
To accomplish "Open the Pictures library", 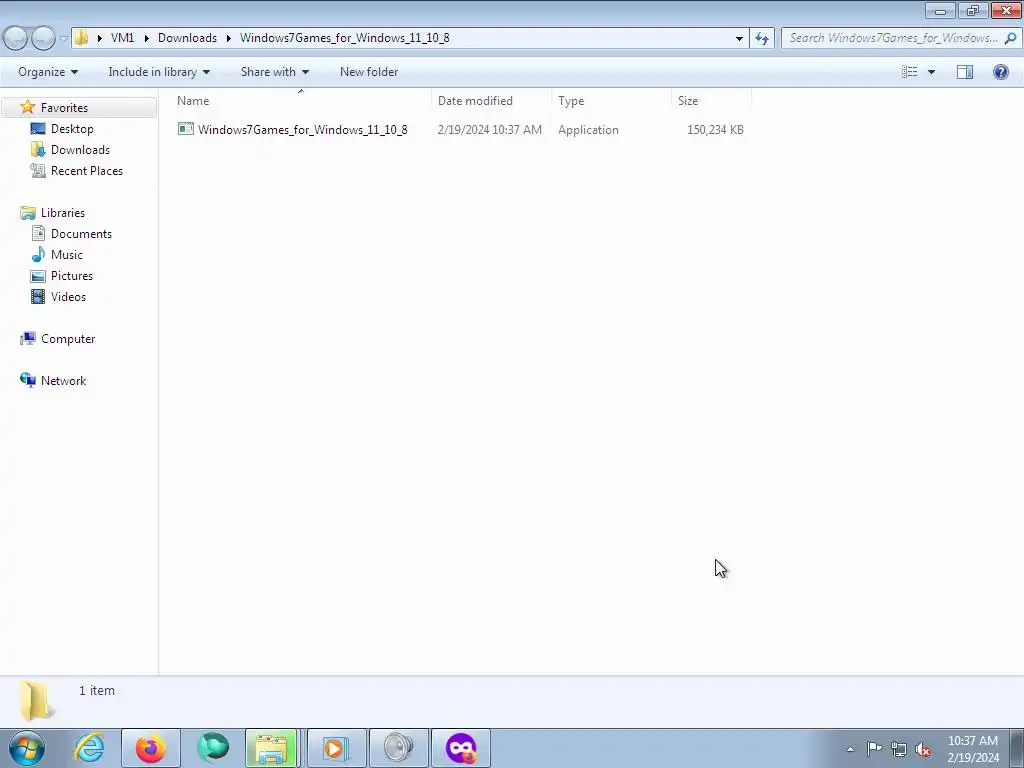I will [72, 276].
